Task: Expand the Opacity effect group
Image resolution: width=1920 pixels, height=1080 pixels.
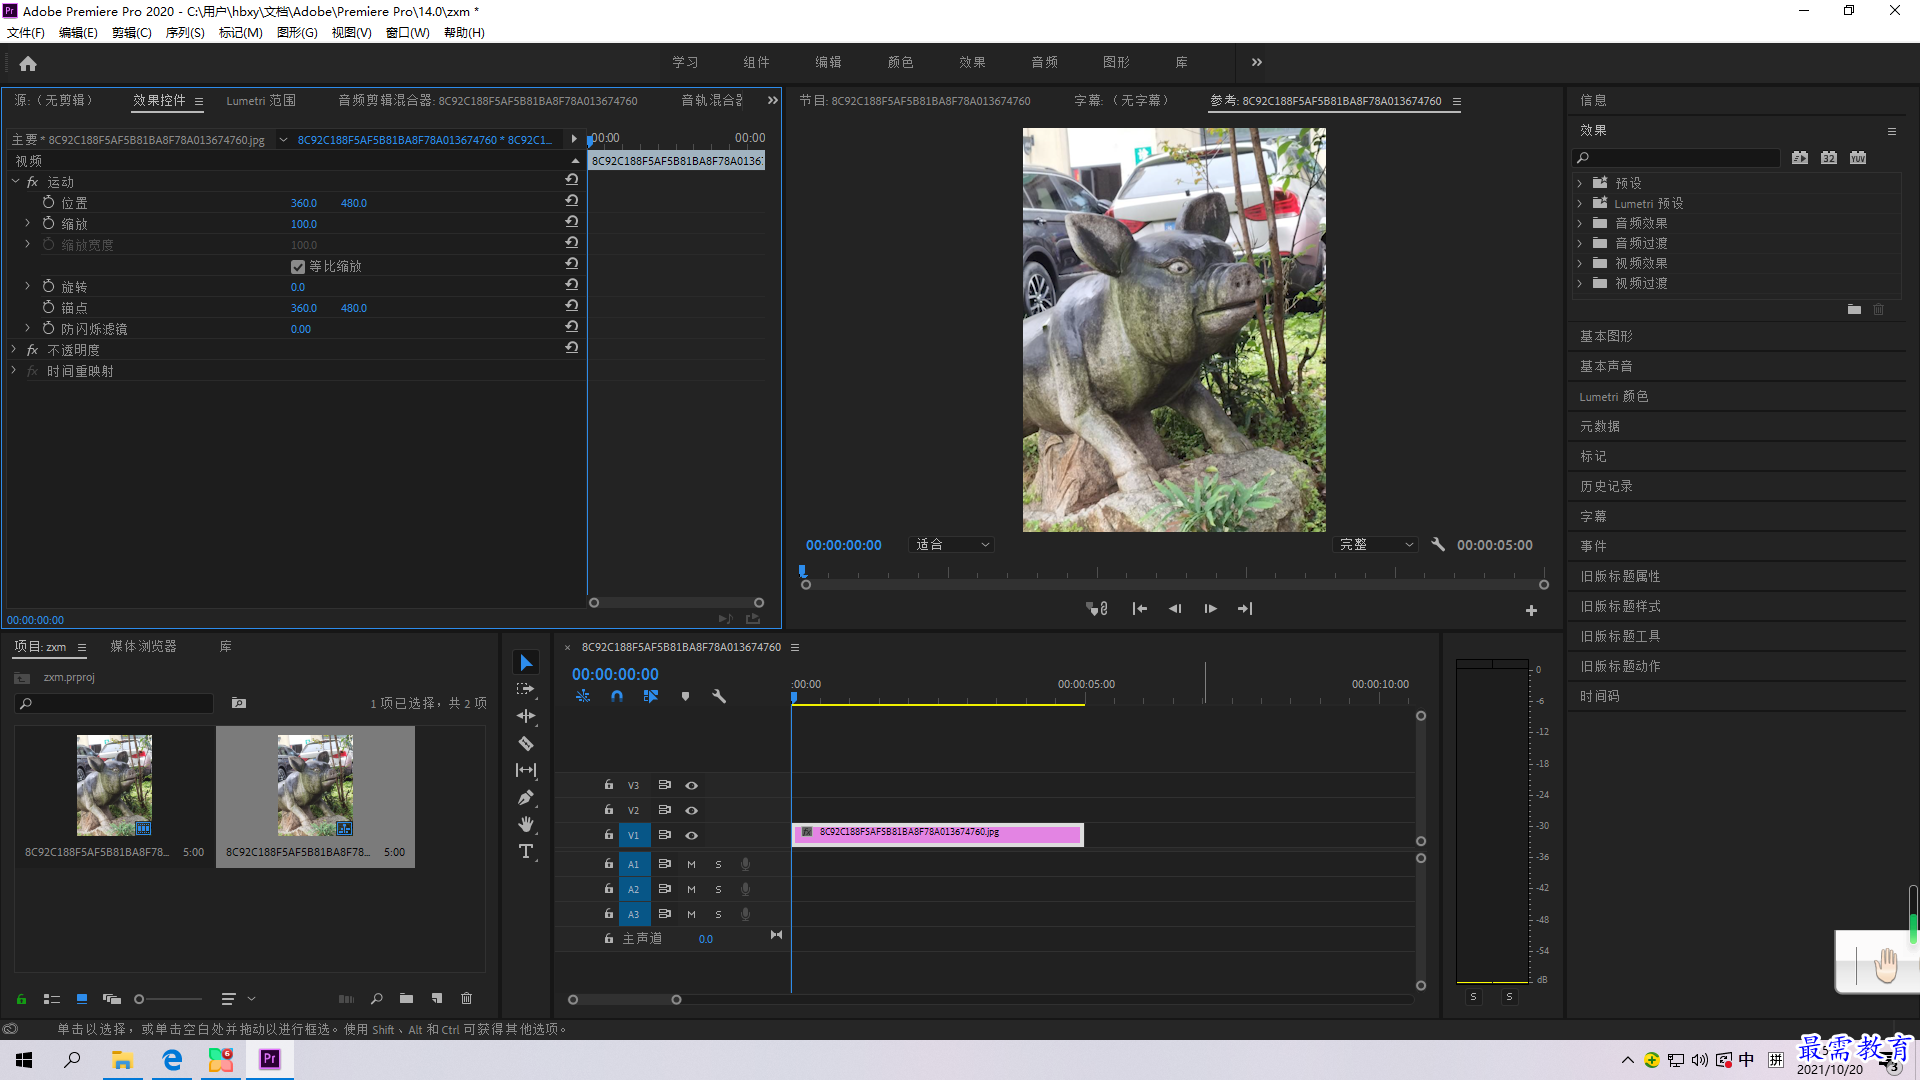Action: tap(14, 349)
